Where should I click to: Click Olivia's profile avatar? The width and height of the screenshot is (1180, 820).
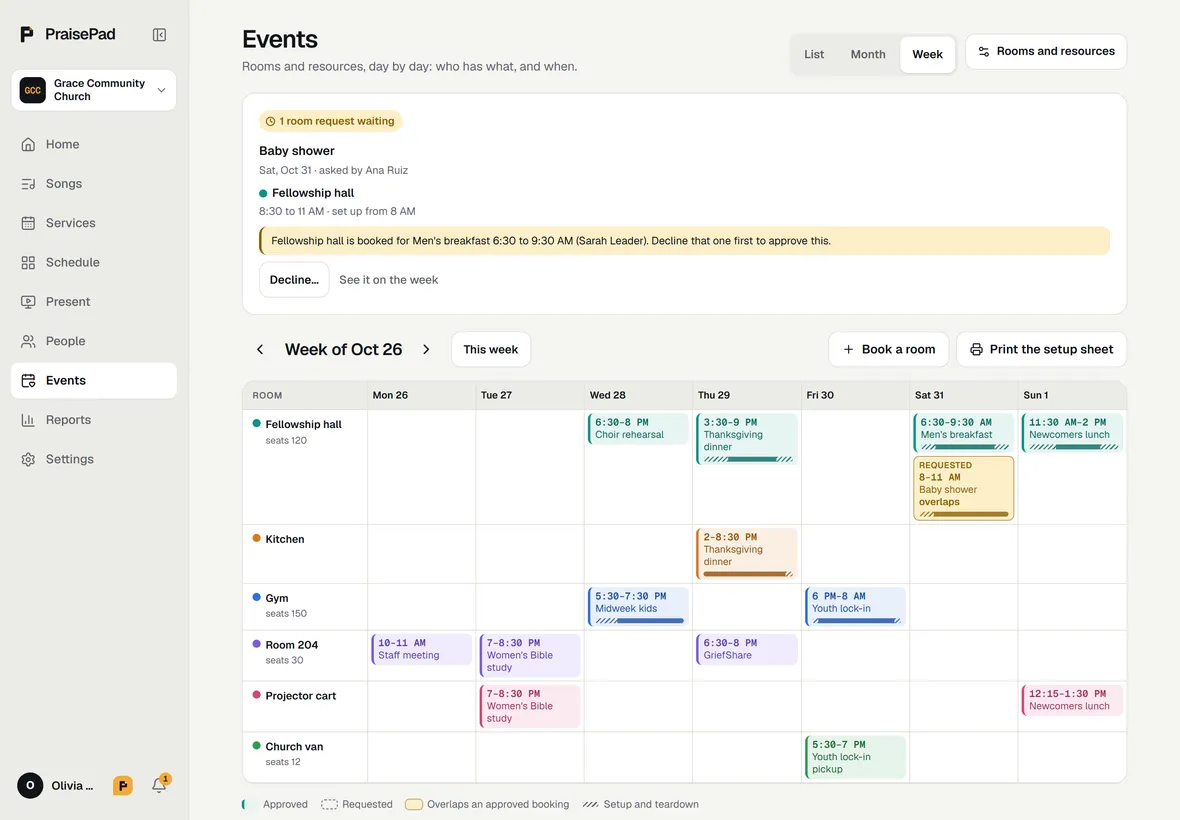coord(30,785)
